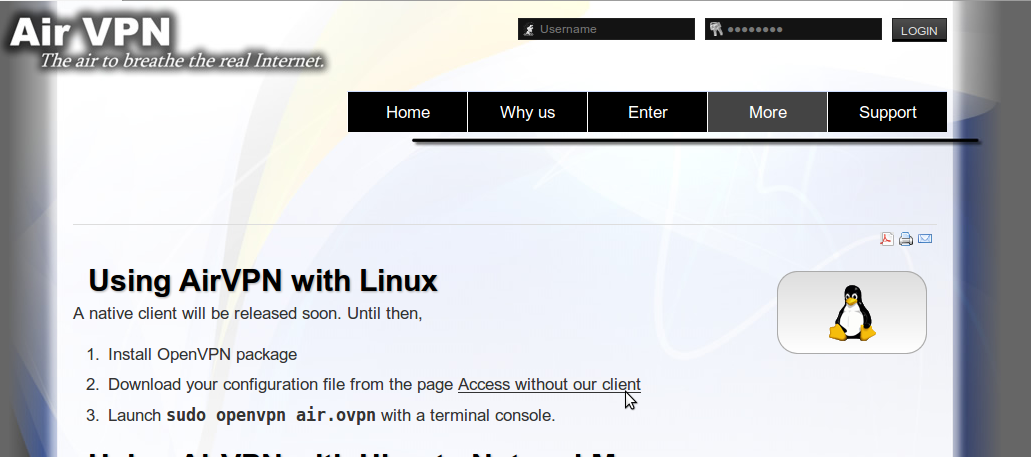The height and width of the screenshot is (457, 1031).
Task: Focus the Username input field
Action: point(614,29)
